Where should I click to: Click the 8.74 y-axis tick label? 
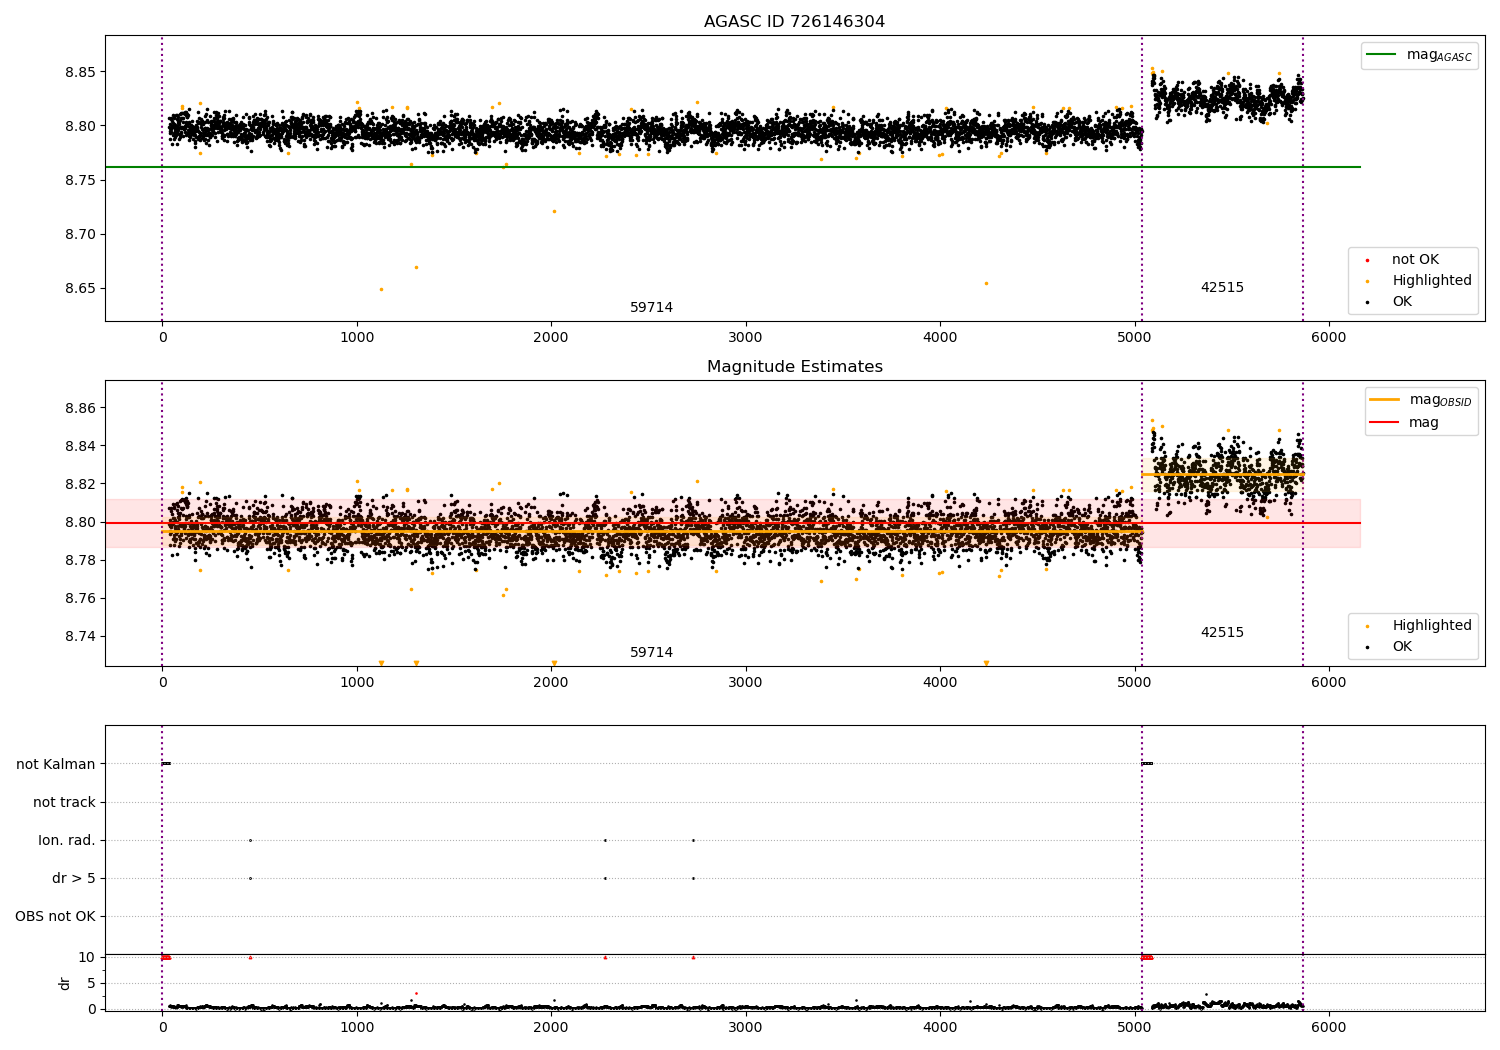click(81, 637)
